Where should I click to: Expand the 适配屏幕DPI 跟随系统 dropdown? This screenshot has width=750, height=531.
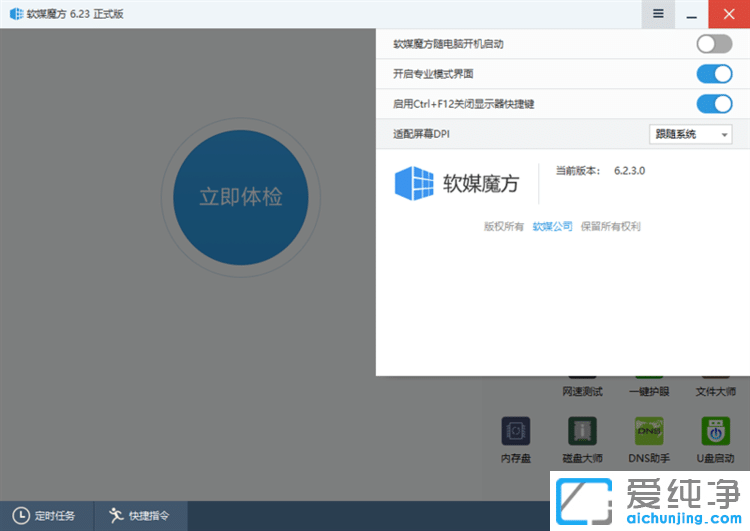tap(690, 134)
